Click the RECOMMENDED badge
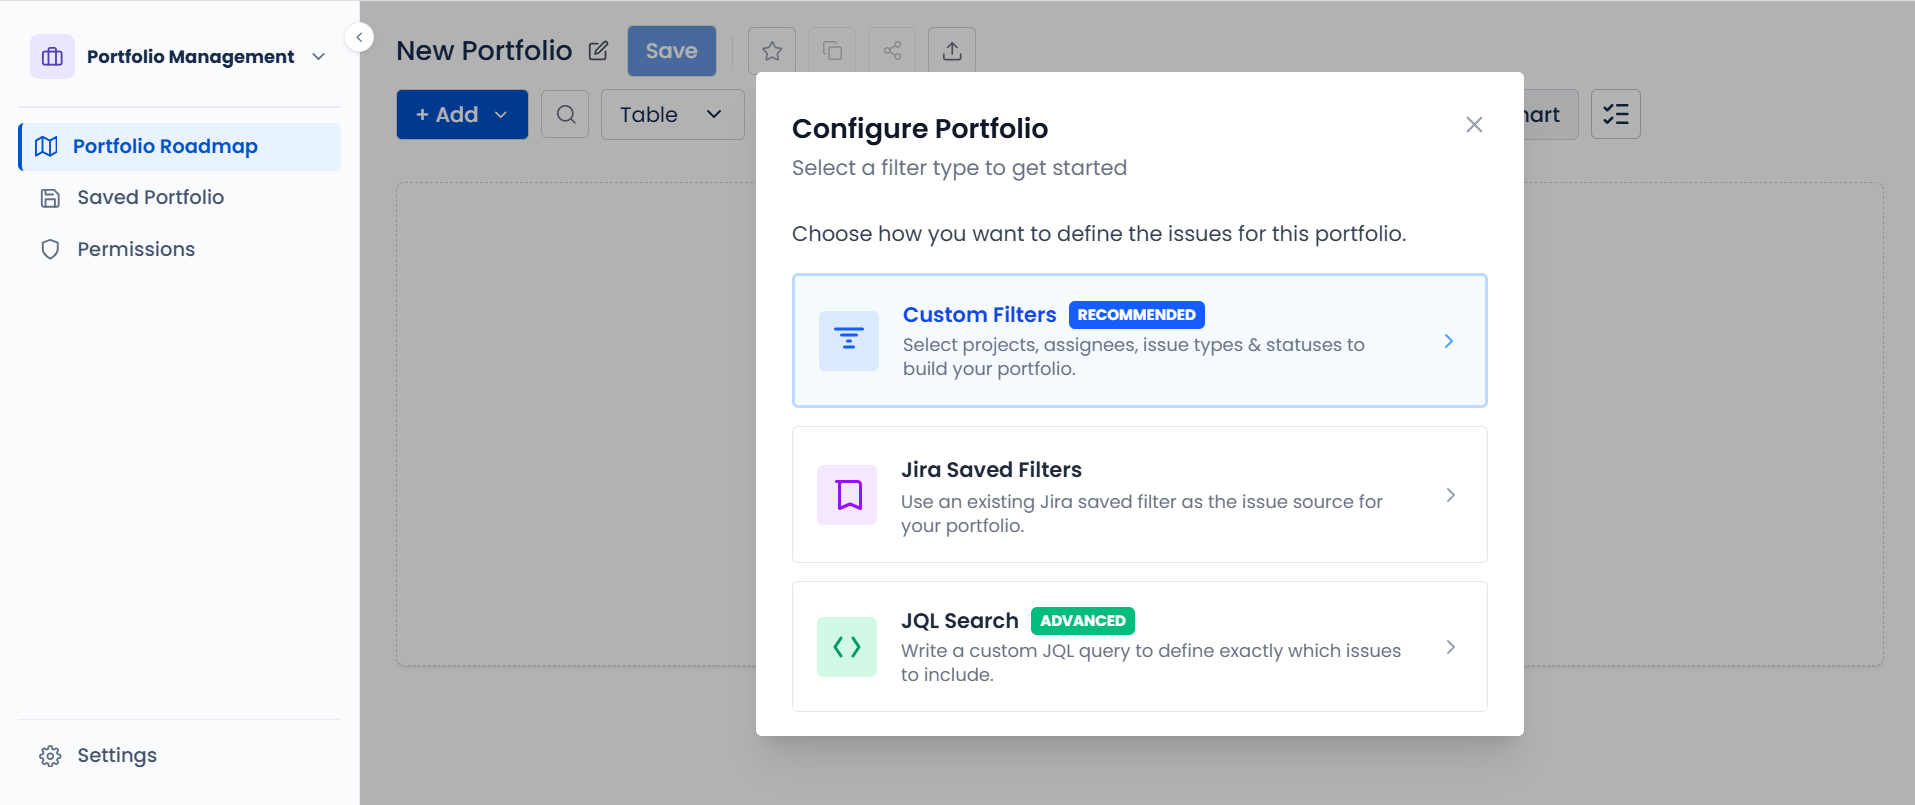This screenshot has width=1915, height=805. (1137, 315)
